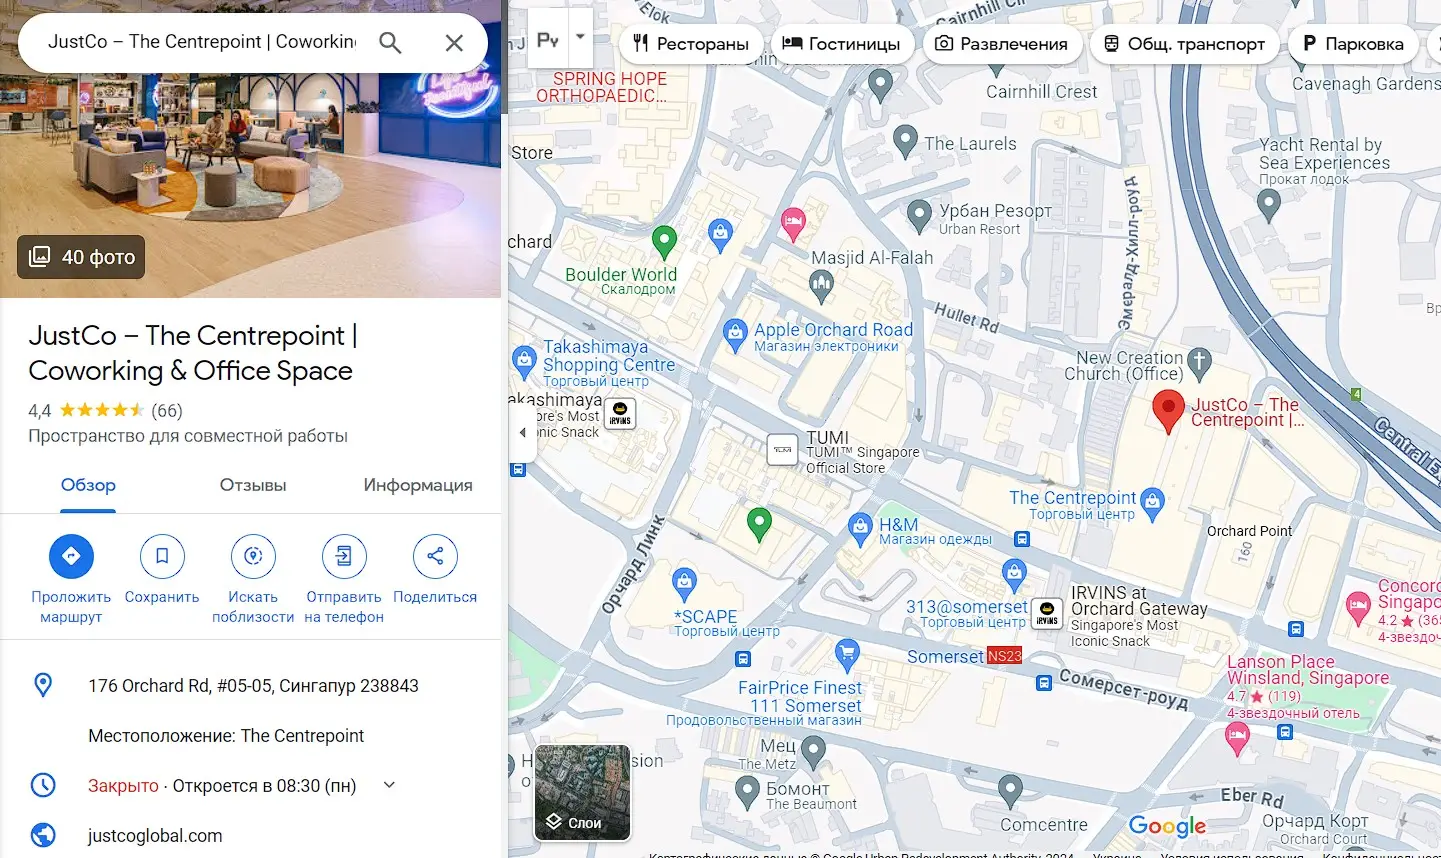
Task: Click the Orchard Point label
Action: [1249, 531]
